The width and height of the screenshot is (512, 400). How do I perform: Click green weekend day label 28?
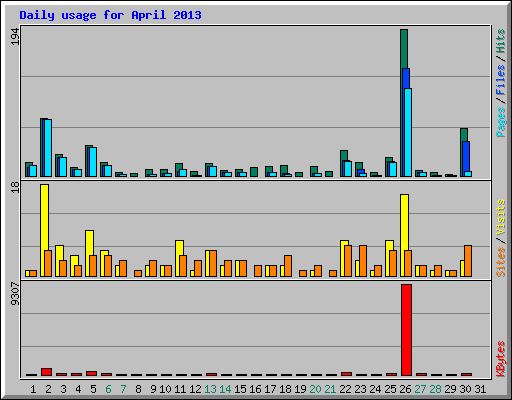point(435,389)
